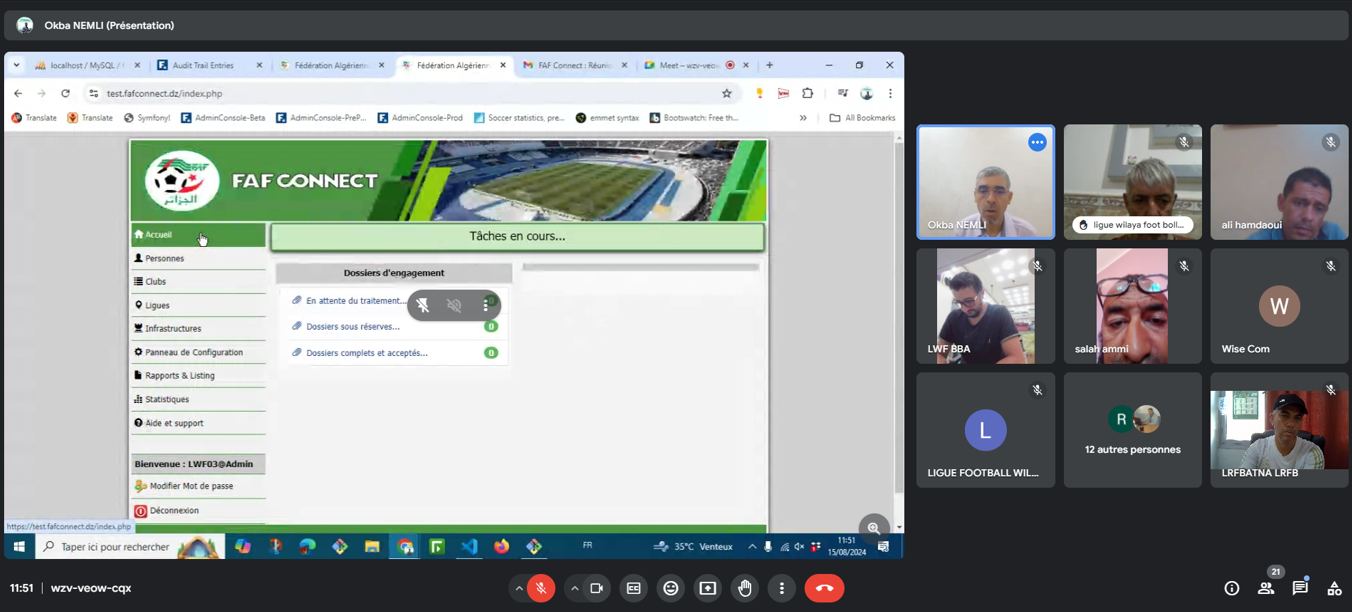Viewport: 1352px width, 612px height.
Task: Switch to the FAF Connect : Réunion Gmail tab
Action: (x=577, y=66)
